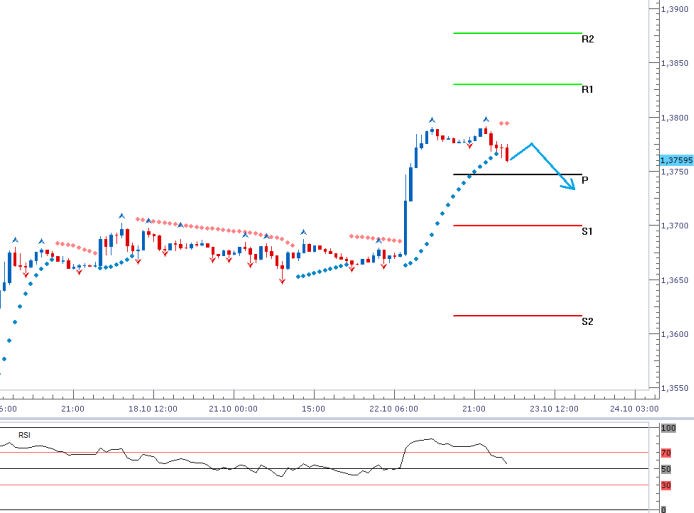694x513 pixels.
Task: Click the 1,3550 price axis label
Action: click(x=675, y=388)
